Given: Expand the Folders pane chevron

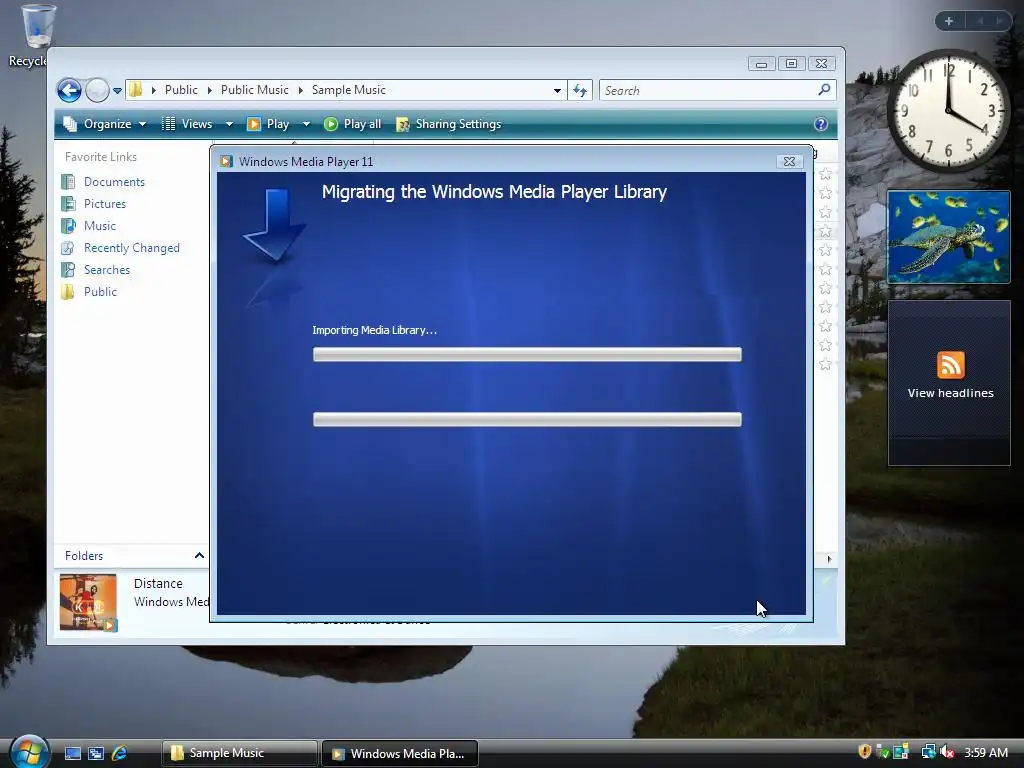Looking at the screenshot, I should click(x=199, y=556).
